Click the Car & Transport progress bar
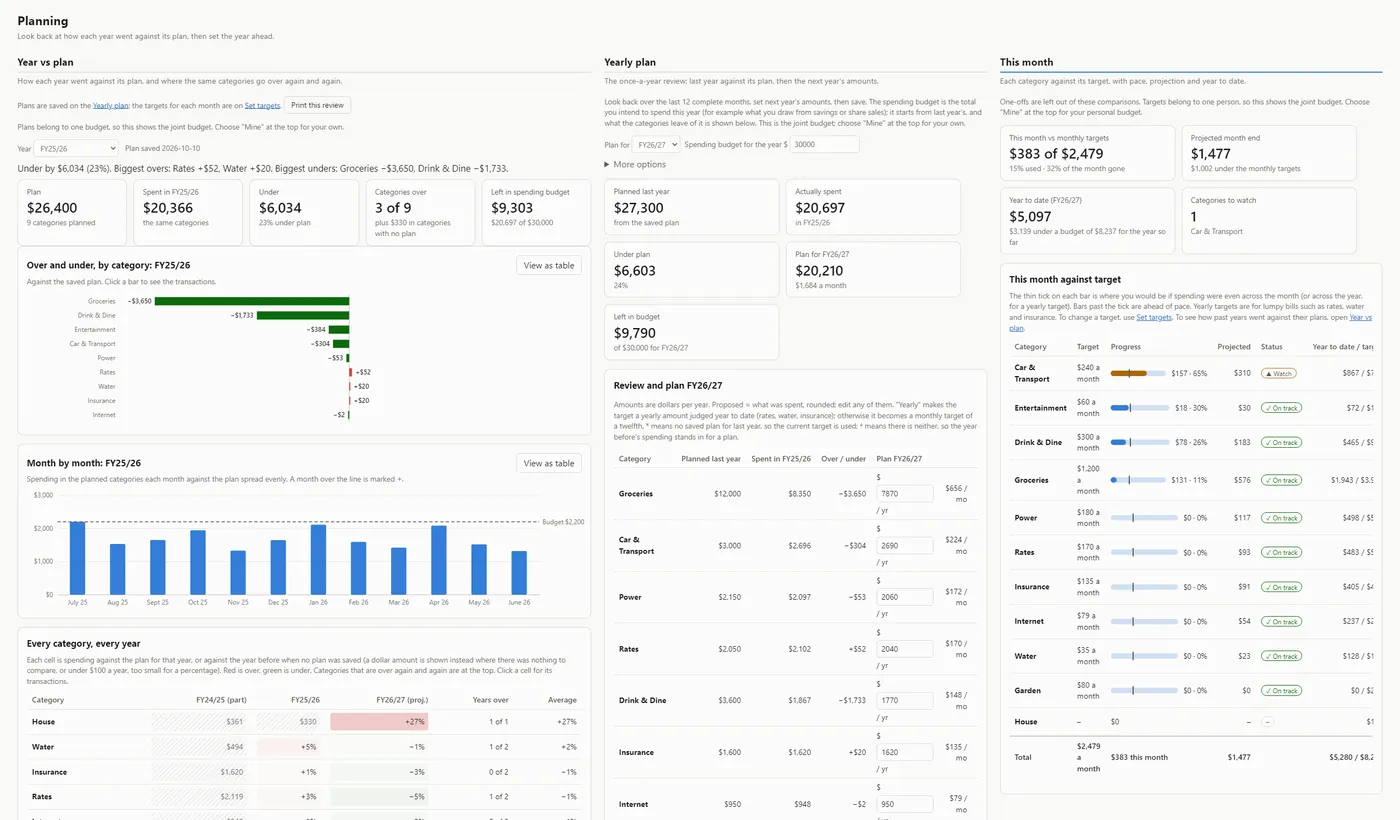This screenshot has width=1400, height=820. [x=1138, y=373]
